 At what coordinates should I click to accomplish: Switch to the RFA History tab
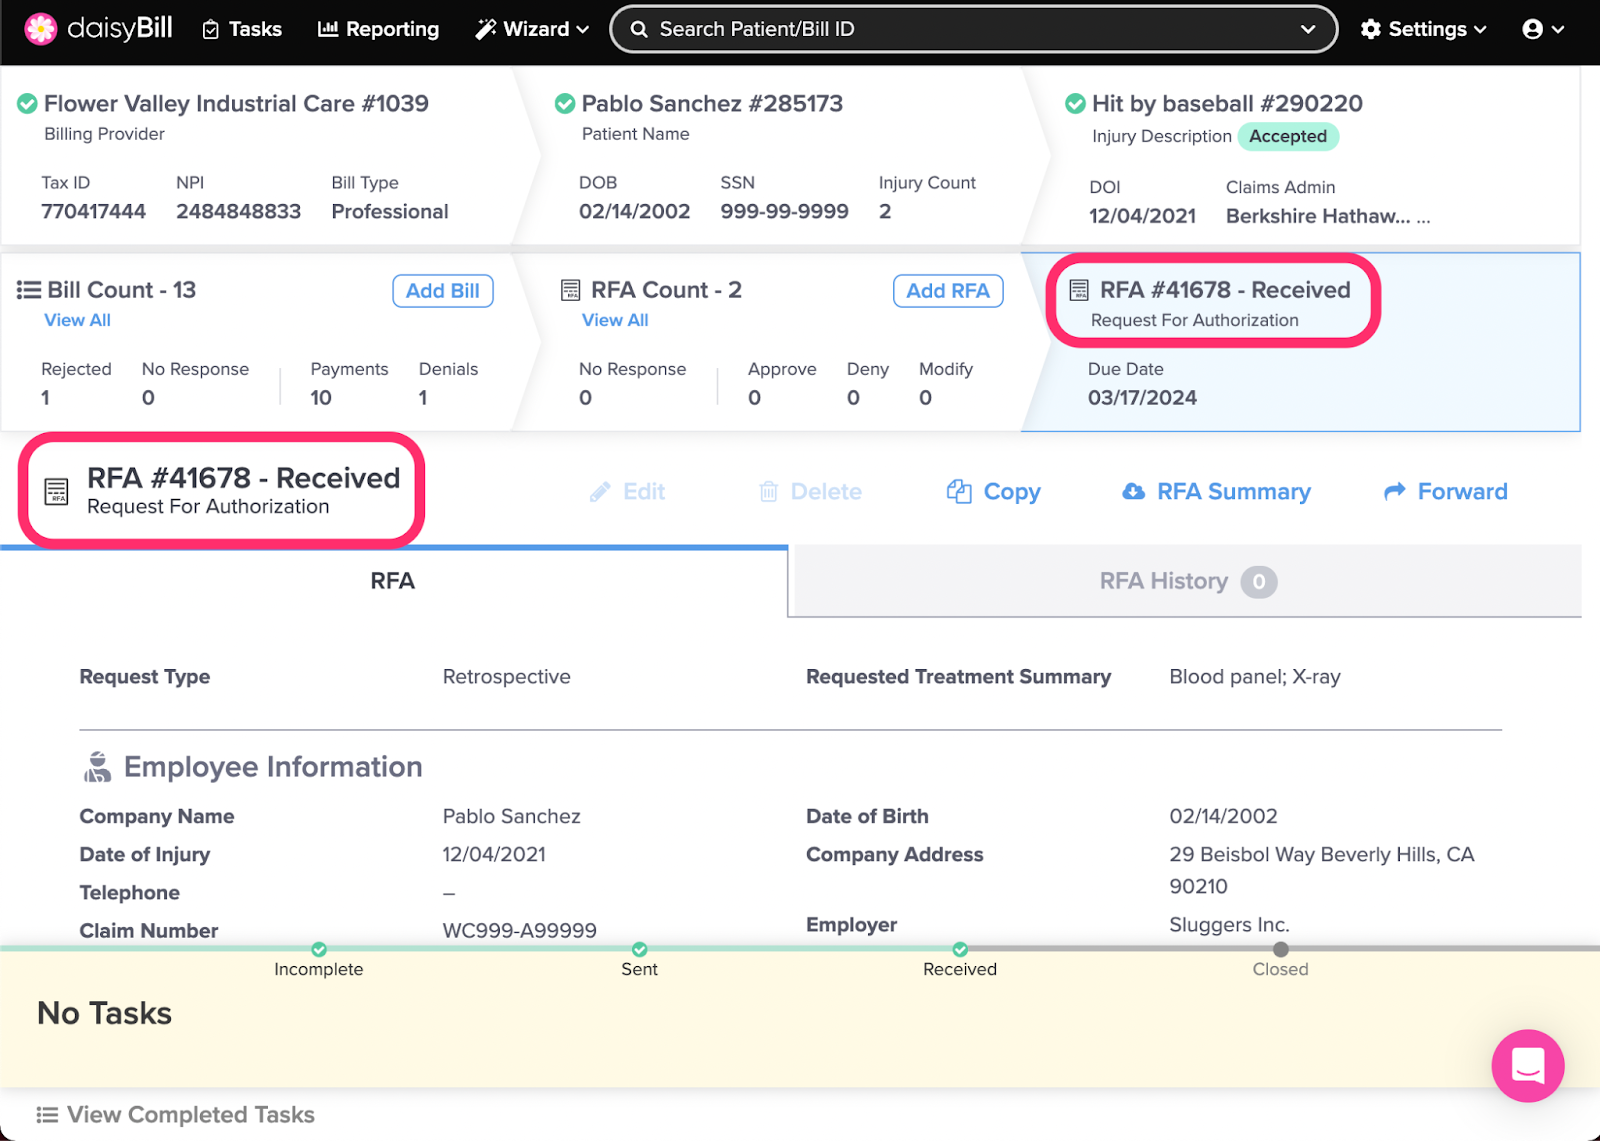[x=1185, y=581]
